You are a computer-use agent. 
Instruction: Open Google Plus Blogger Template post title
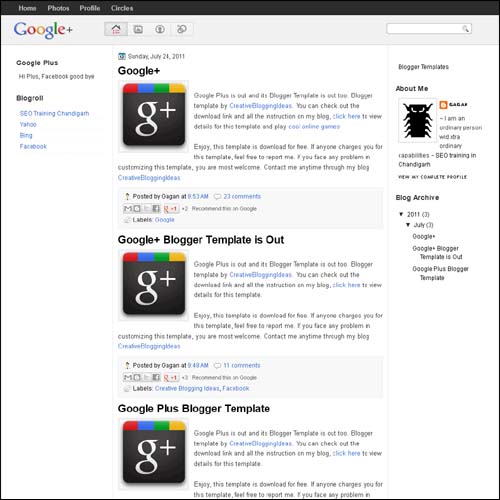[x=194, y=408]
